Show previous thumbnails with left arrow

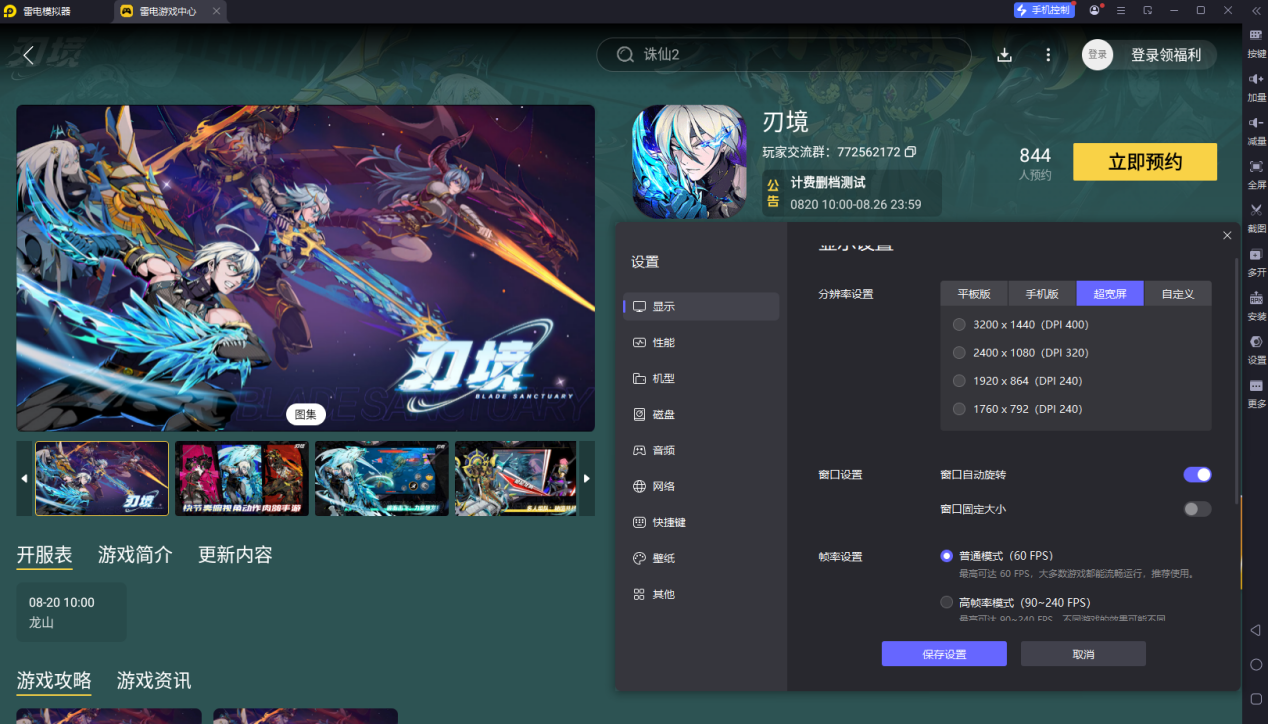(25, 478)
